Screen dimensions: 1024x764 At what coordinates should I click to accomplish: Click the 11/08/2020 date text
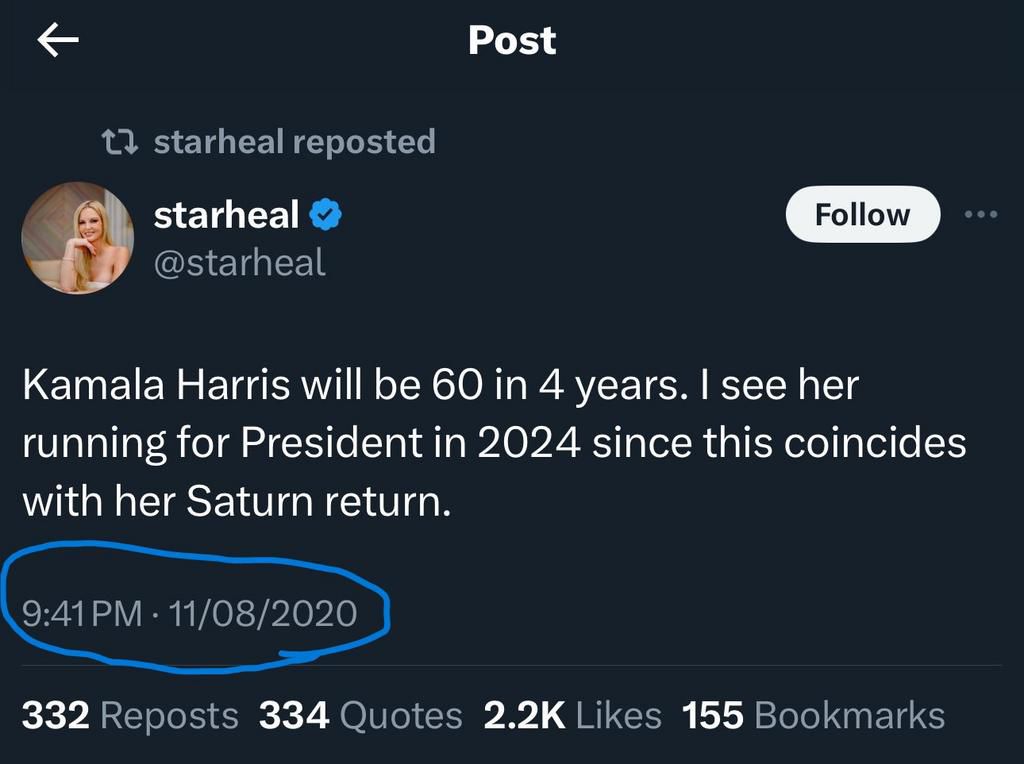262,616
